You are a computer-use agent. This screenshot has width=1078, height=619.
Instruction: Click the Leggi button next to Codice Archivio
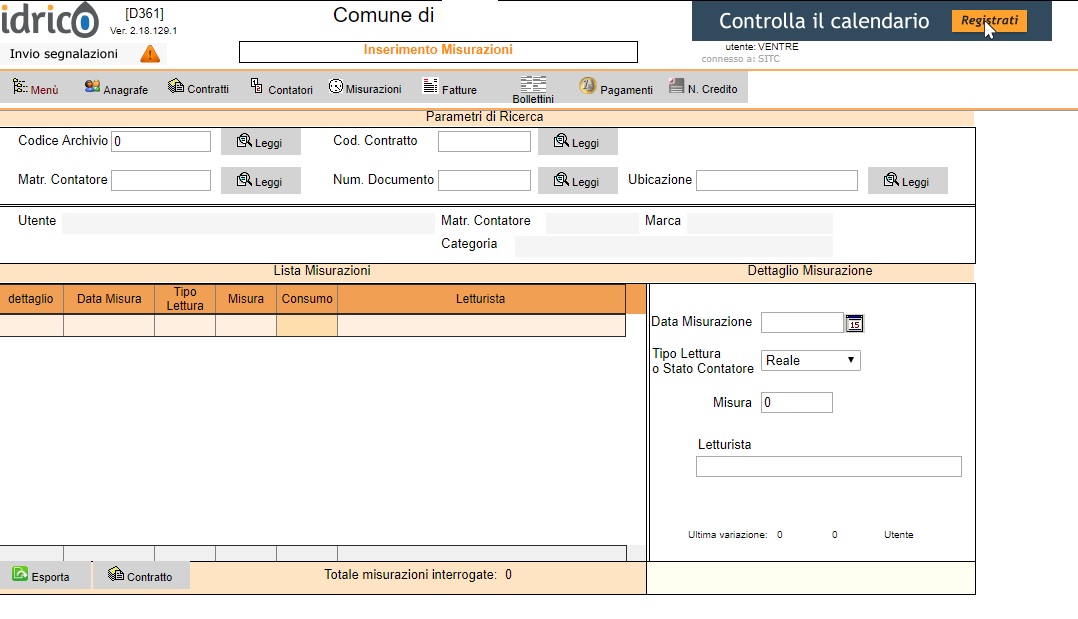click(261, 142)
